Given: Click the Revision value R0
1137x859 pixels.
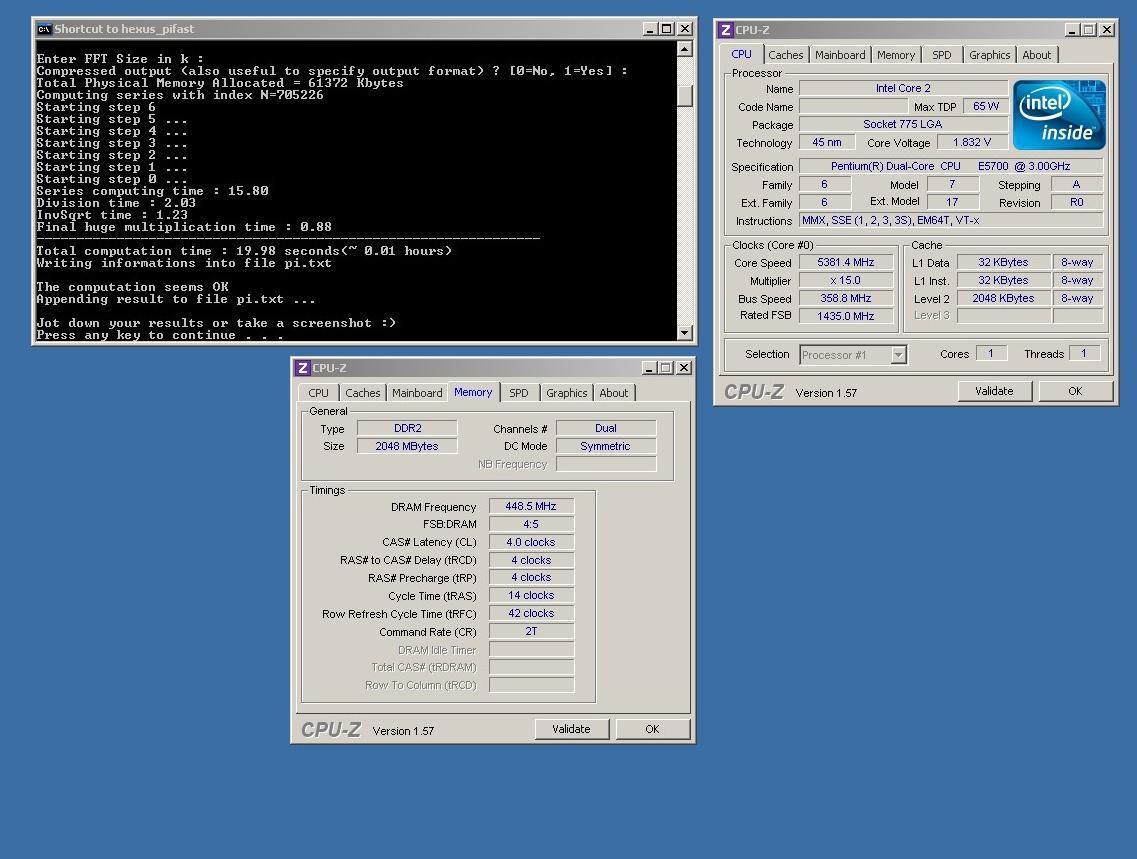Looking at the screenshot, I should (x=1077, y=202).
